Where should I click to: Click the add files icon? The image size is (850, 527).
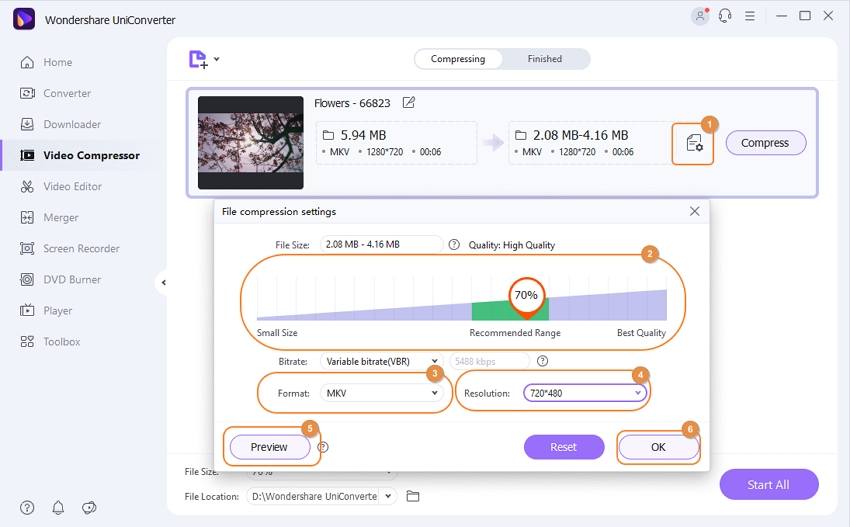(198, 59)
